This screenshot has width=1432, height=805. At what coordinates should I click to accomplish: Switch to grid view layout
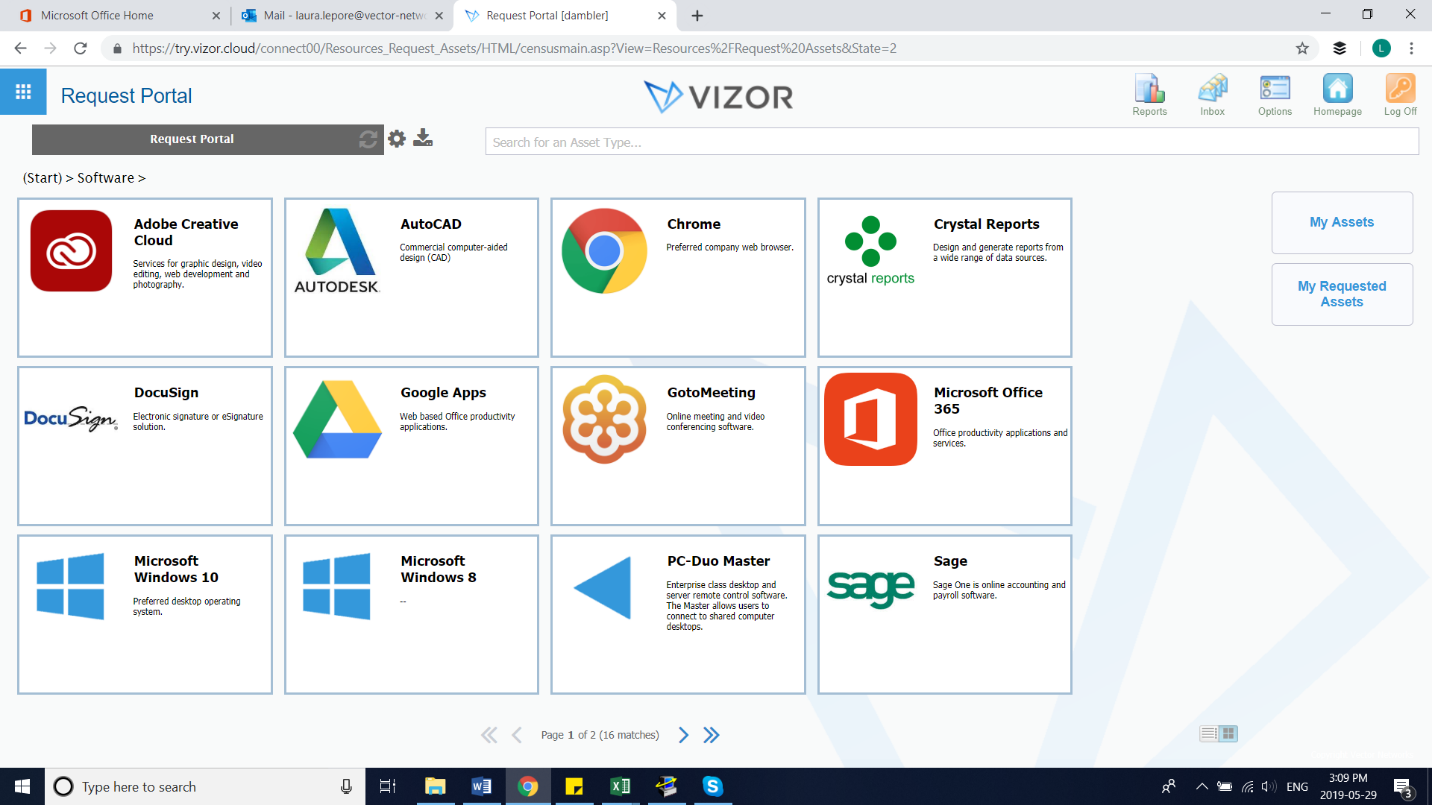(1226, 733)
